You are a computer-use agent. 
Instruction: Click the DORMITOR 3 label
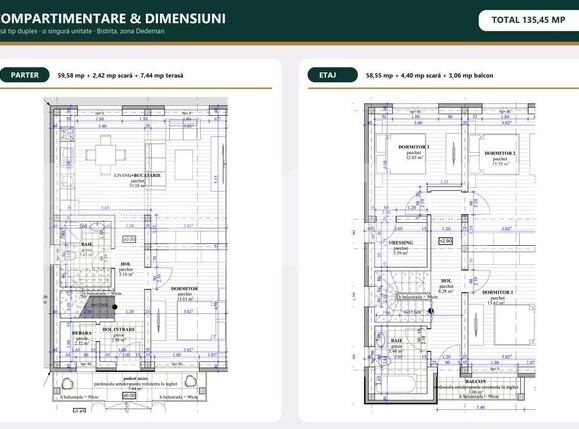pos(414,147)
